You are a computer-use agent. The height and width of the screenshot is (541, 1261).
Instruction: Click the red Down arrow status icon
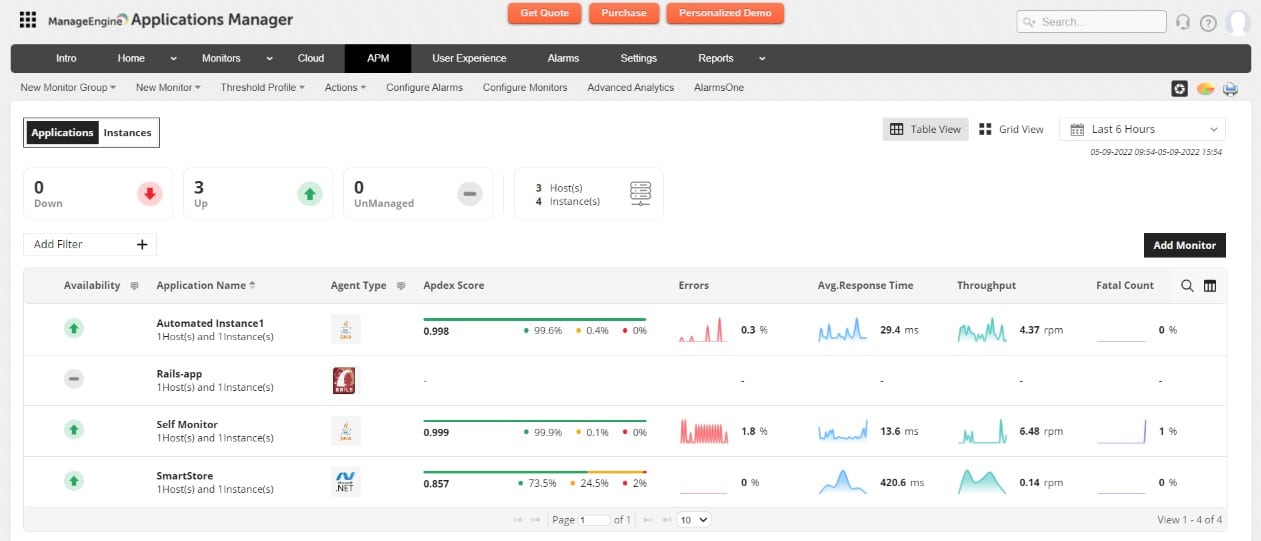tap(150, 194)
